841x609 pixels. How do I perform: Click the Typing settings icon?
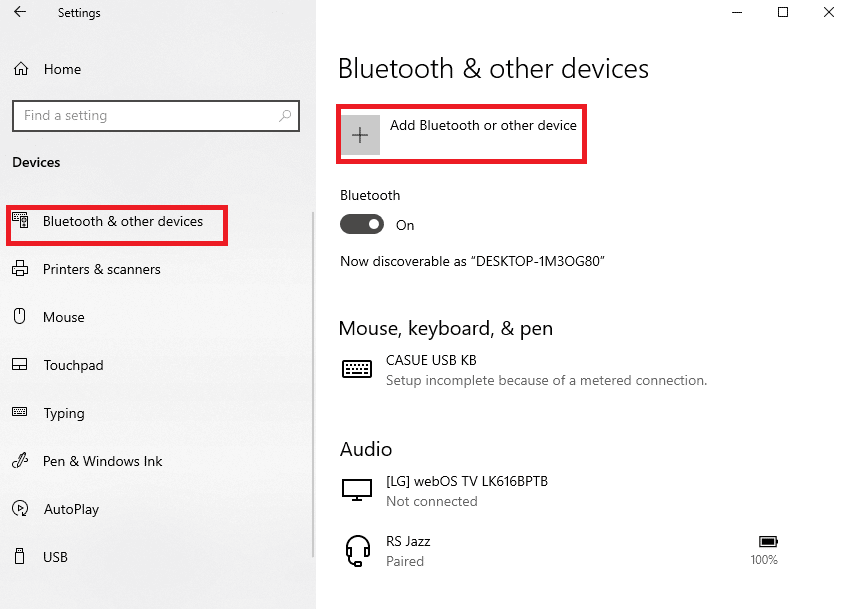19,413
